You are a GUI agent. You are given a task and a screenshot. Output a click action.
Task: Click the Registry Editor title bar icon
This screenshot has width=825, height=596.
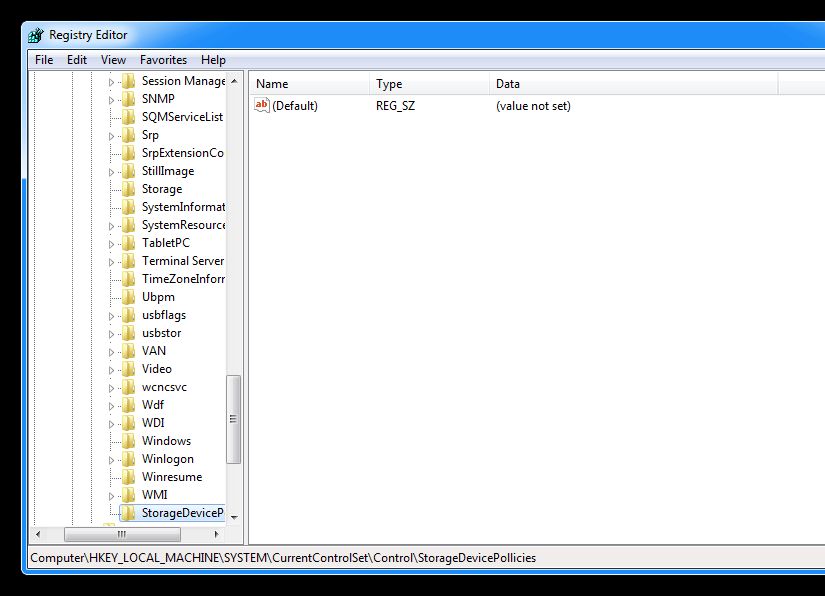[36, 35]
